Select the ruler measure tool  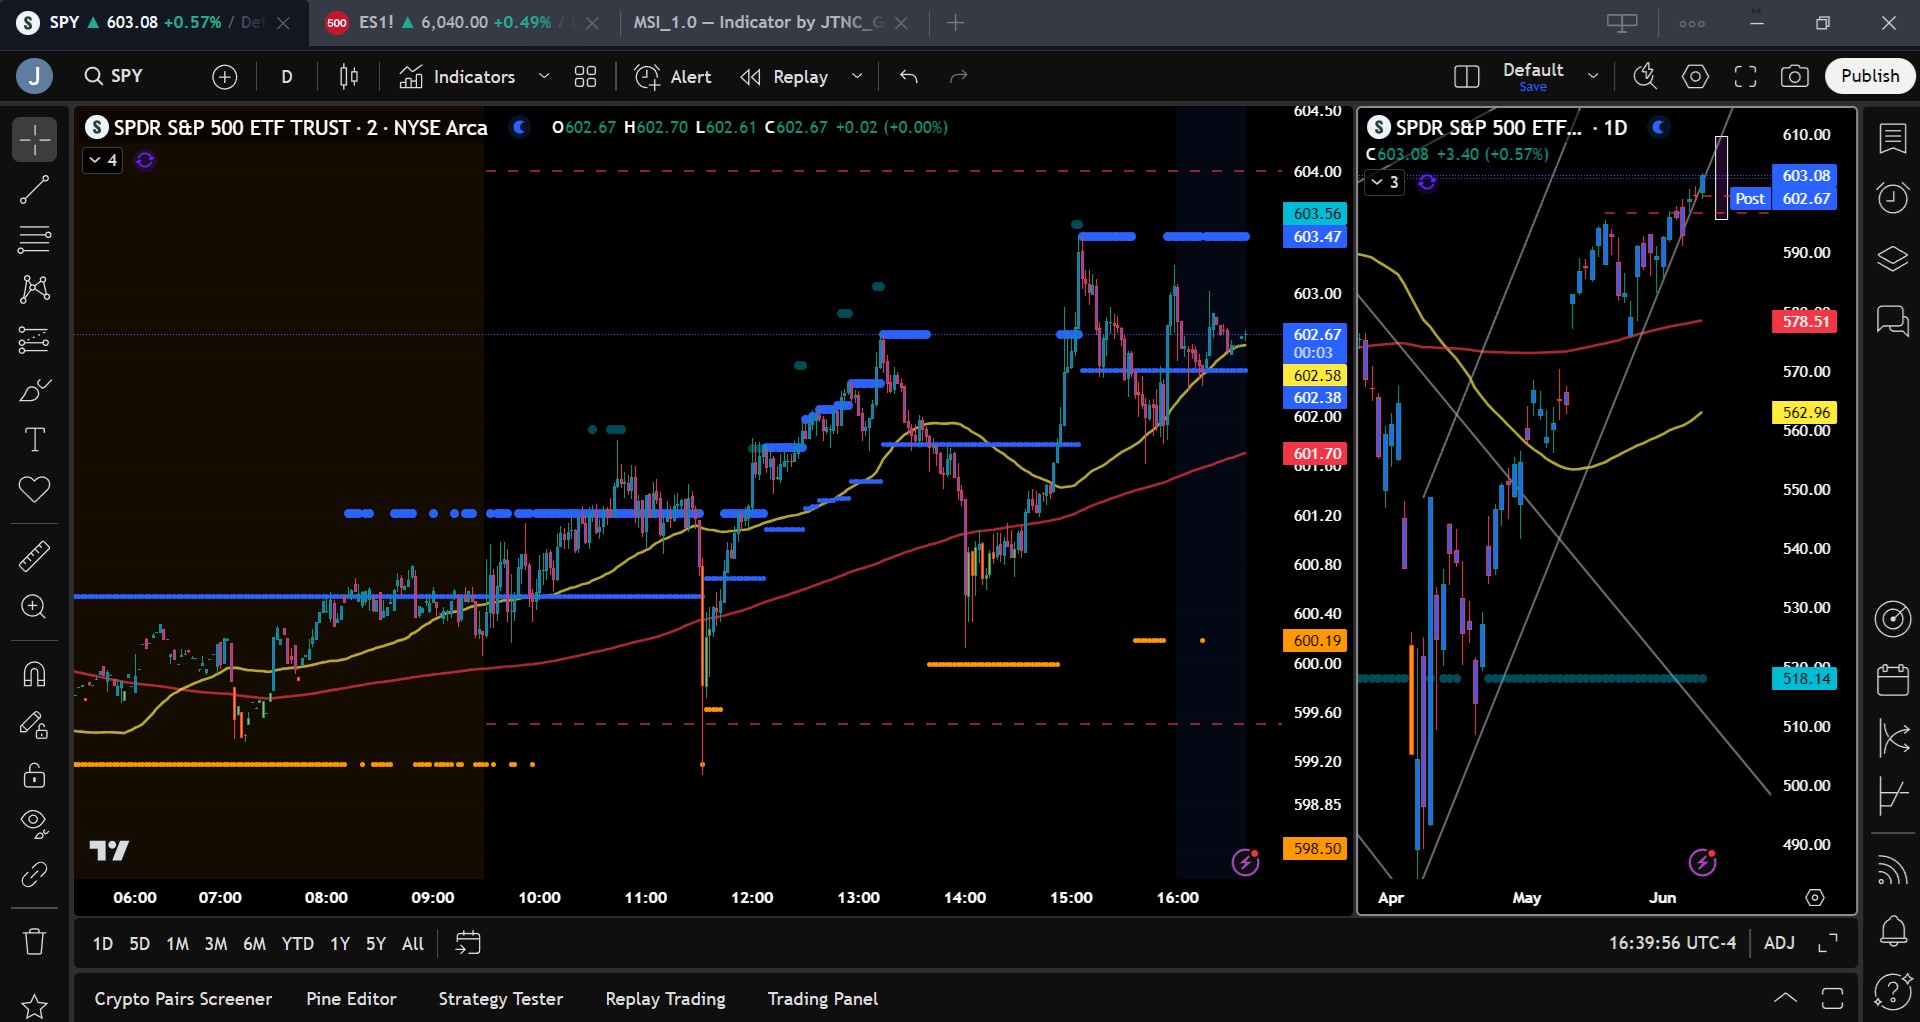(x=34, y=556)
